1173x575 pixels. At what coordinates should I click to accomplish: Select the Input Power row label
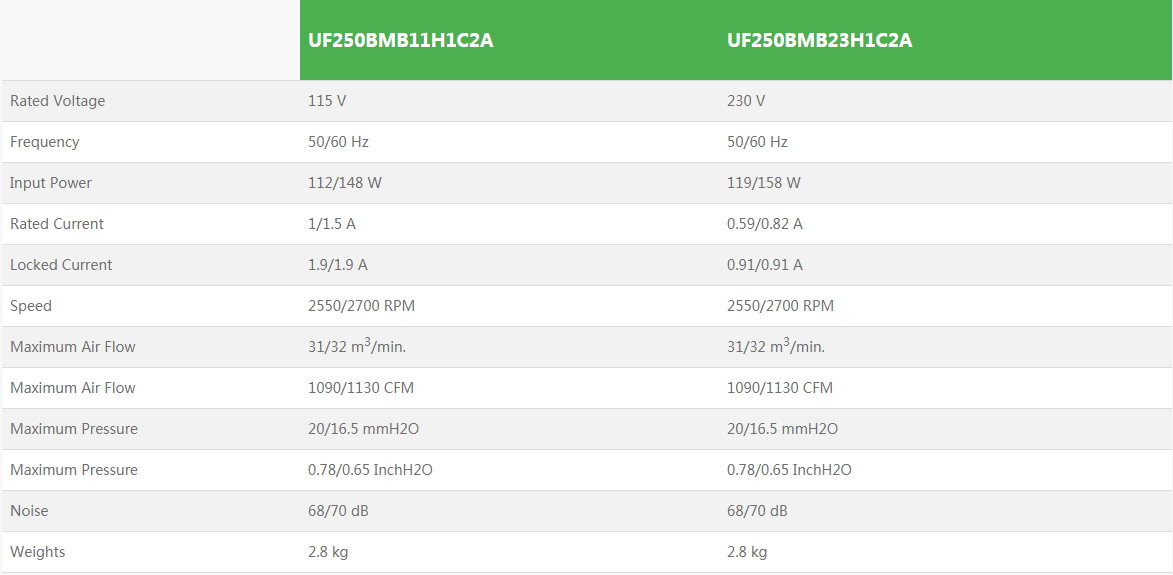point(51,183)
